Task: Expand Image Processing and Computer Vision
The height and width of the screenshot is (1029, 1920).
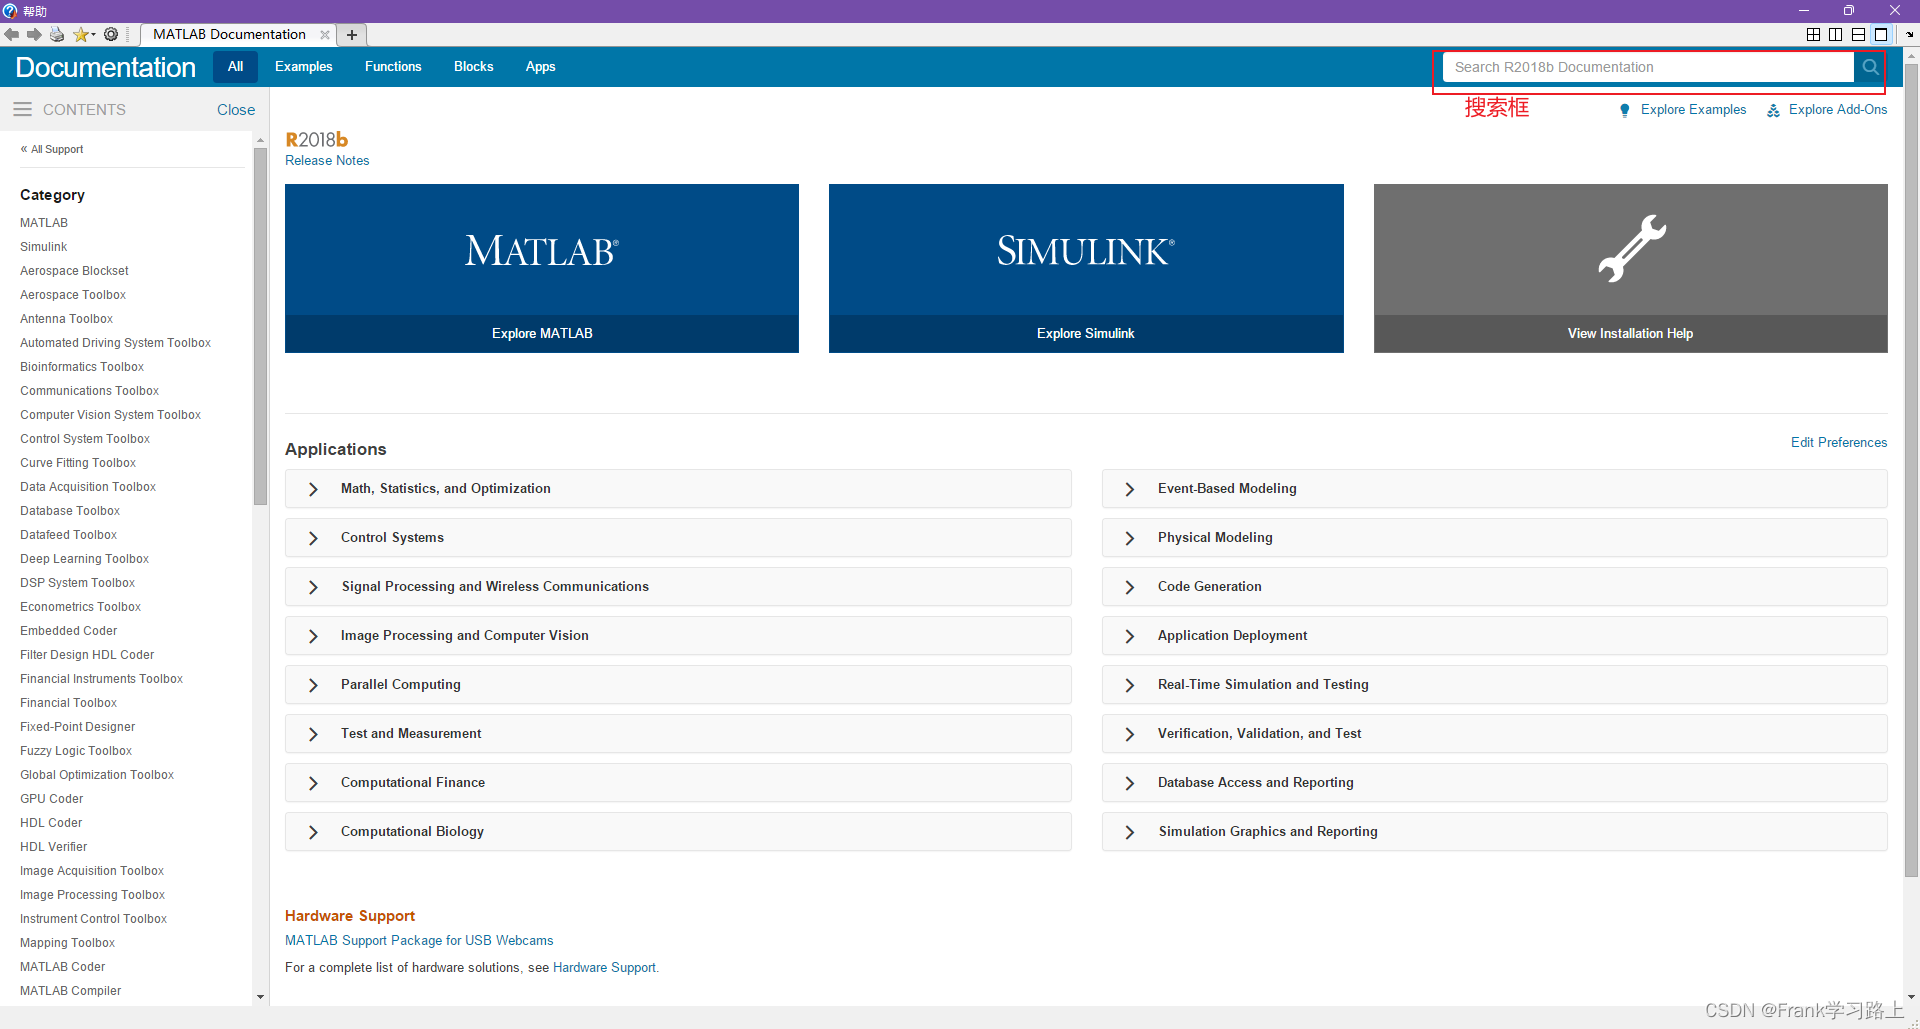Action: pos(678,636)
